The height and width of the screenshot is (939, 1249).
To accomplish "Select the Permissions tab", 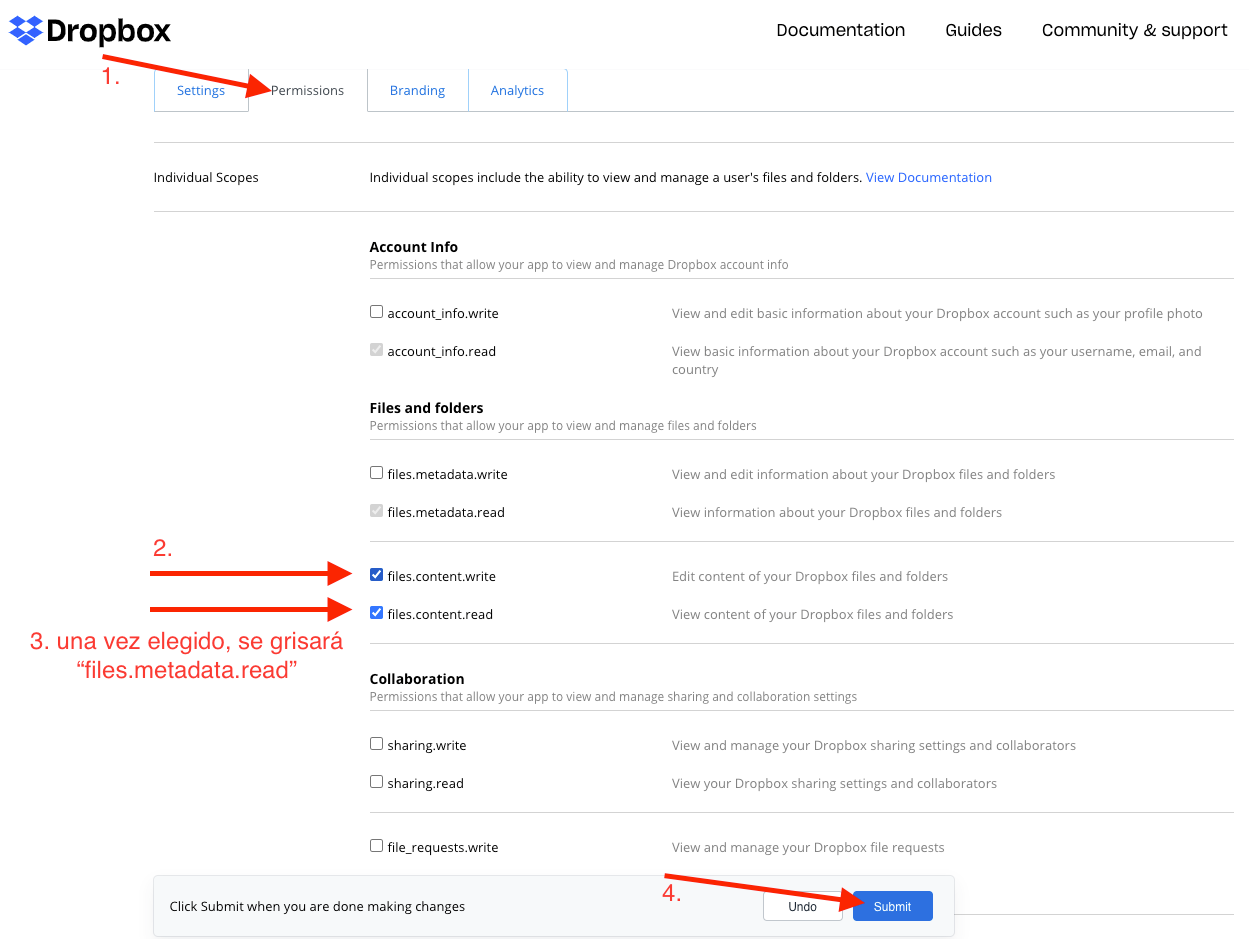I will click(x=308, y=90).
